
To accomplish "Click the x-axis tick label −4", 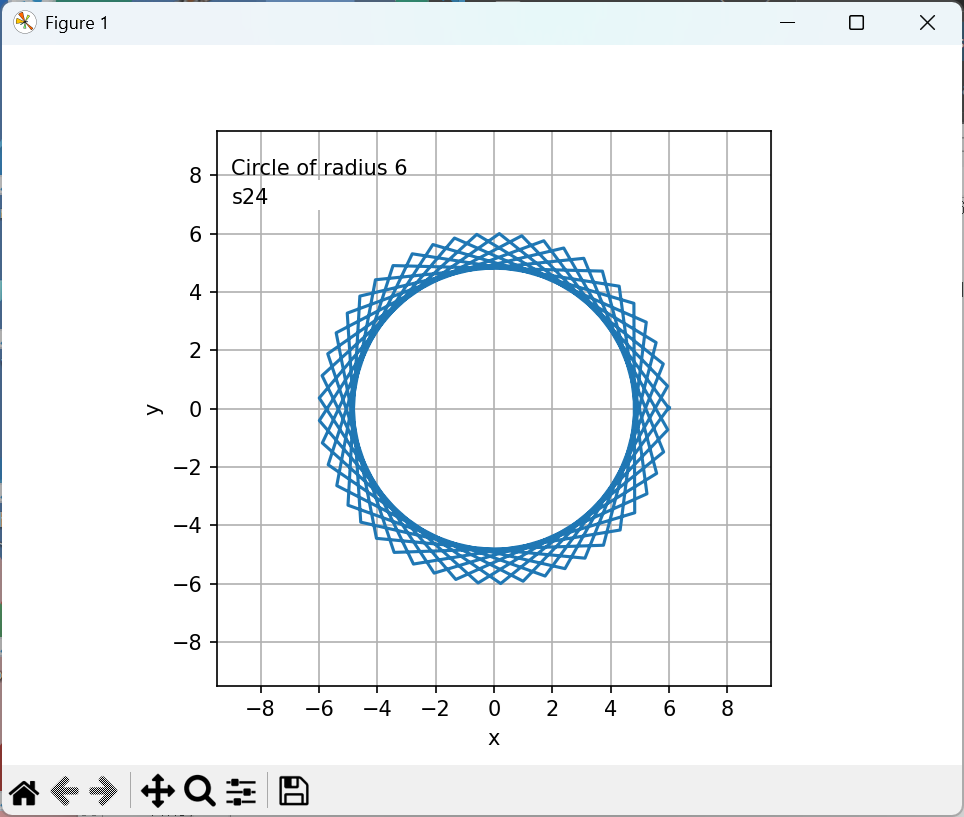I will (377, 709).
